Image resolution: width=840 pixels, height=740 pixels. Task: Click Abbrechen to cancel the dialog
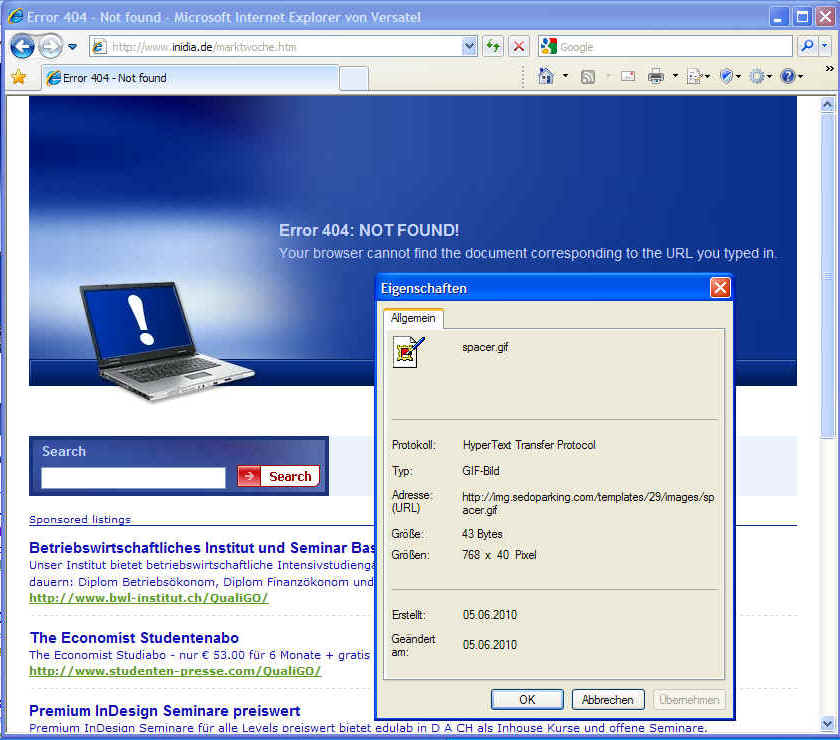(x=608, y=699)
